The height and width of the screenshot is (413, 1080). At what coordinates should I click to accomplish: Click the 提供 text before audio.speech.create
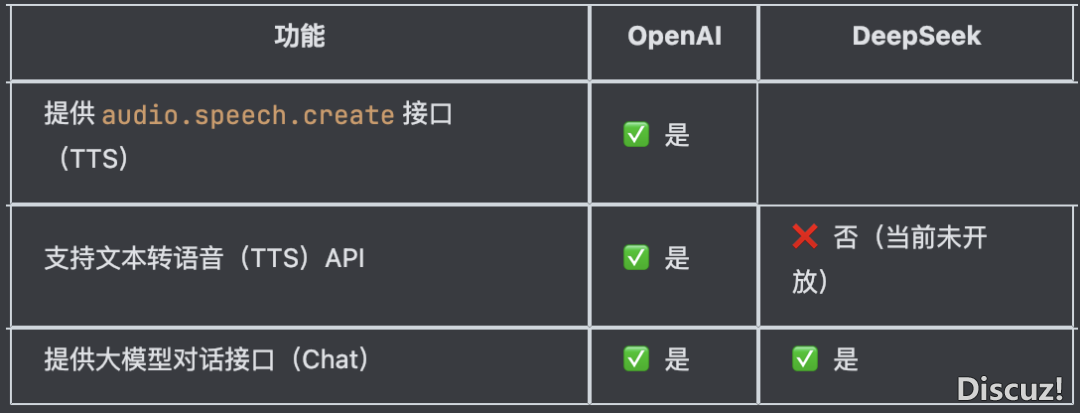pos(69,114)
